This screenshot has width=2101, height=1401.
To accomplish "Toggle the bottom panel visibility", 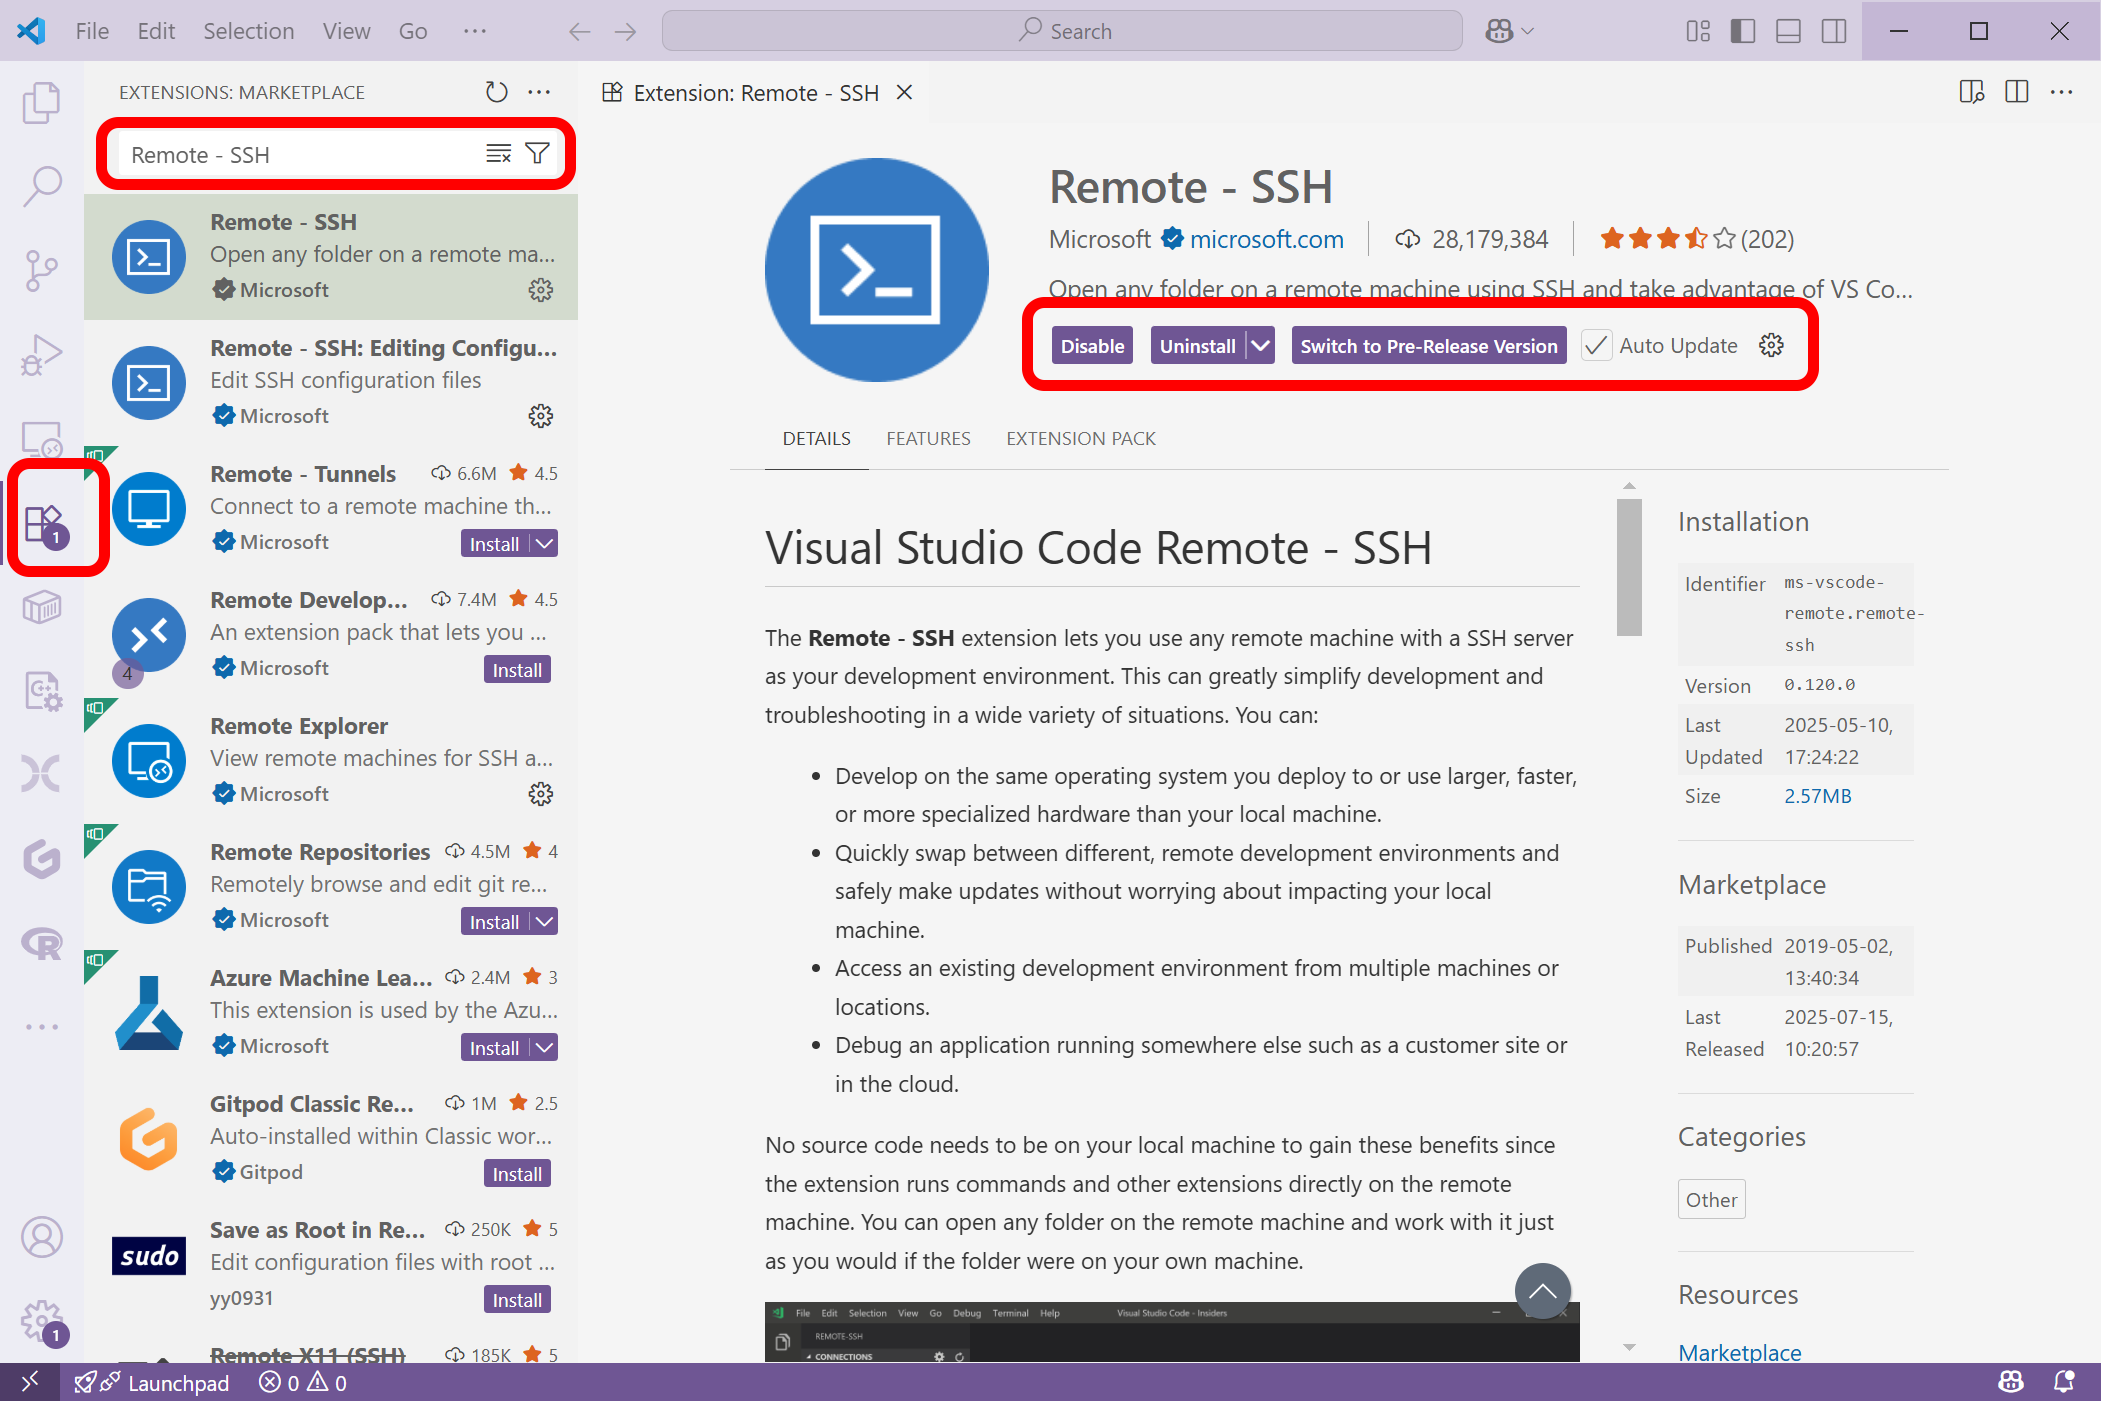I will click(1787, 30).
